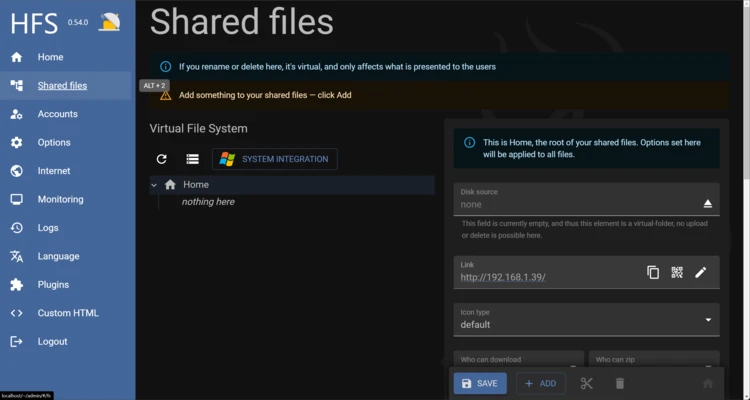
Task: Click the Plugins puzzle icon
Action: click(16, 285)
